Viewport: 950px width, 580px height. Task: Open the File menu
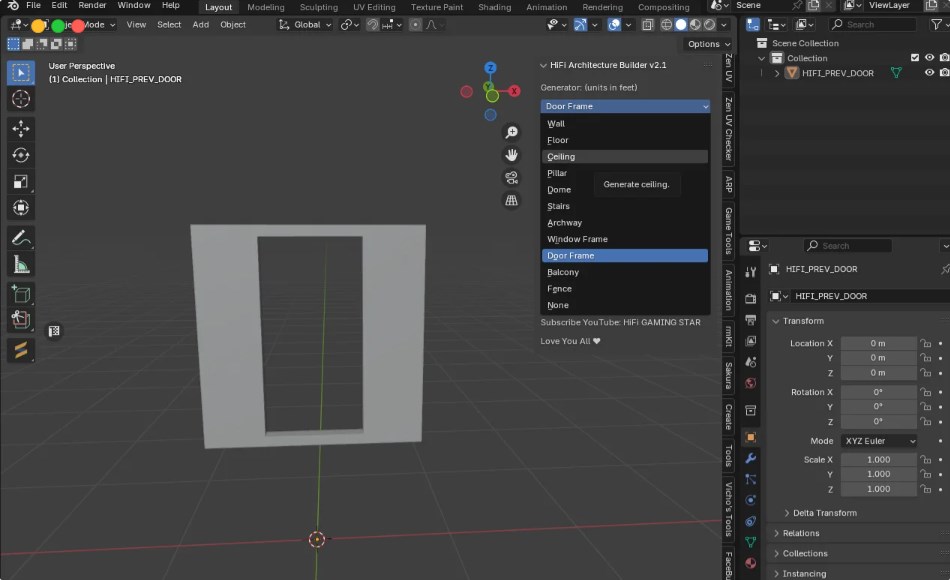pos(33,5)
